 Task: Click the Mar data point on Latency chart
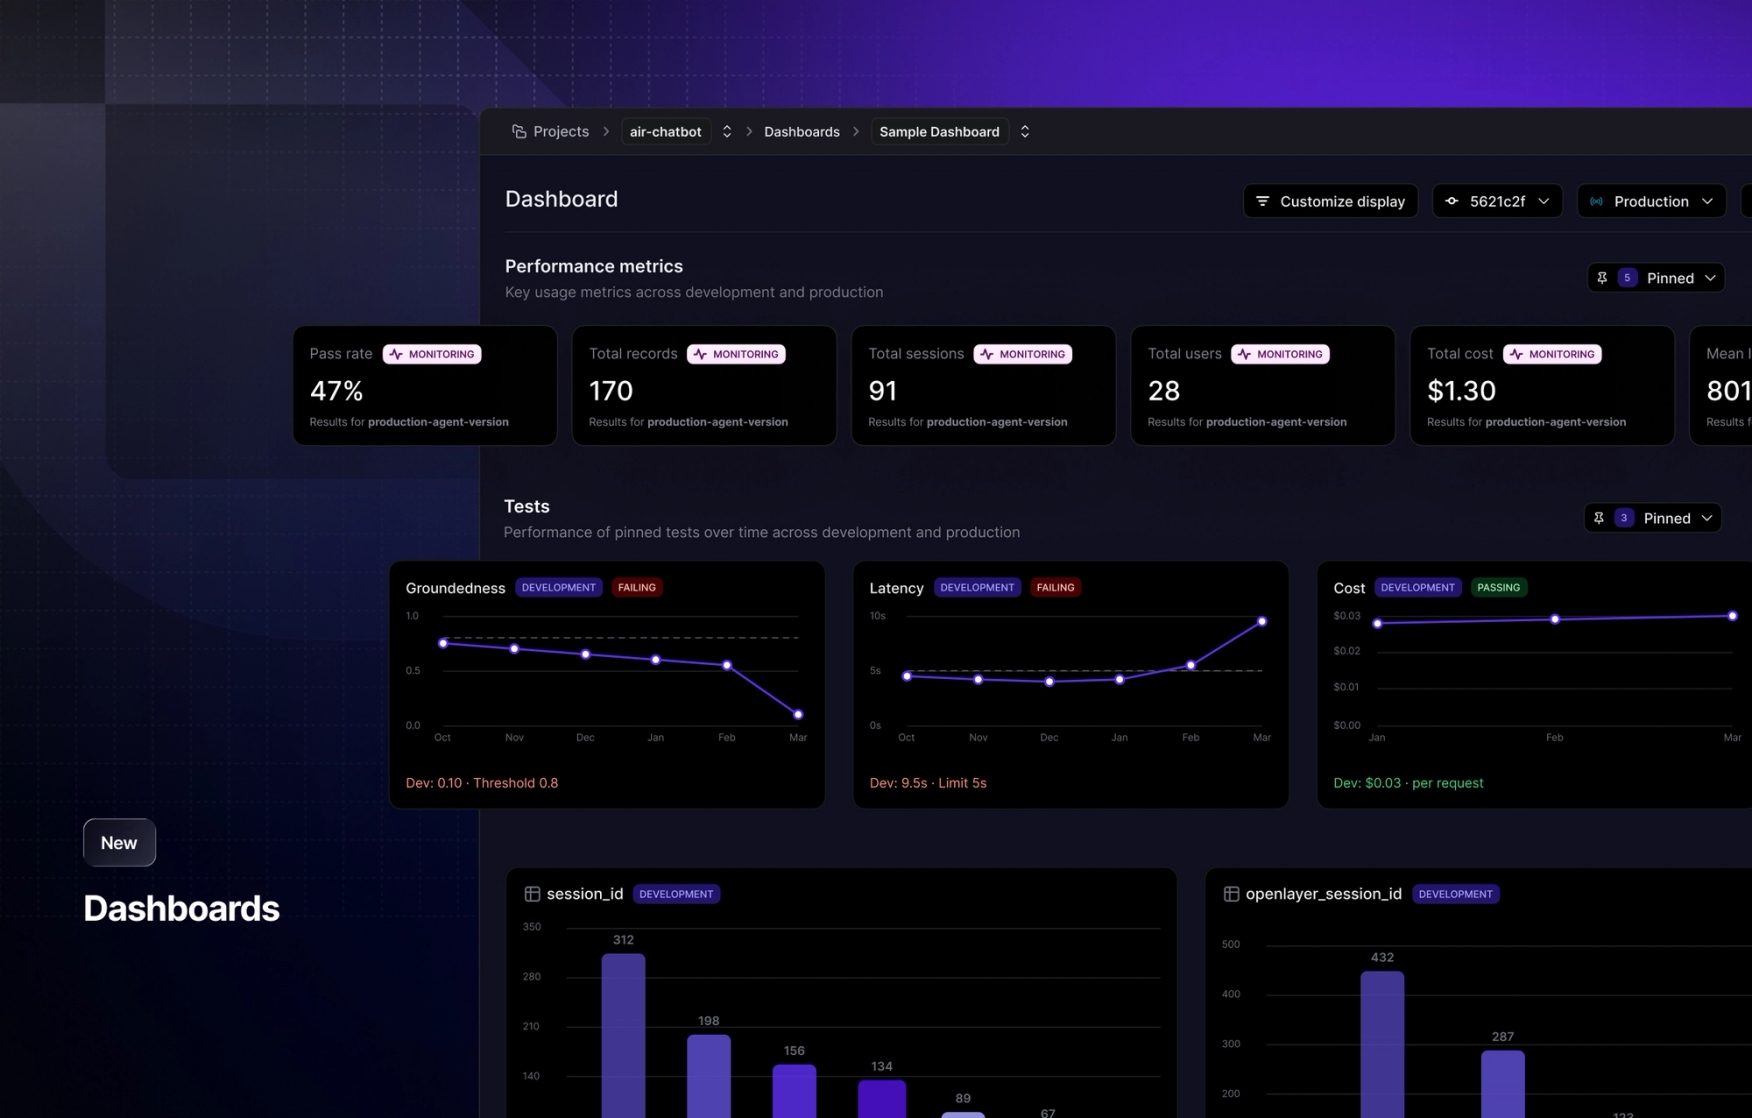1262,621
